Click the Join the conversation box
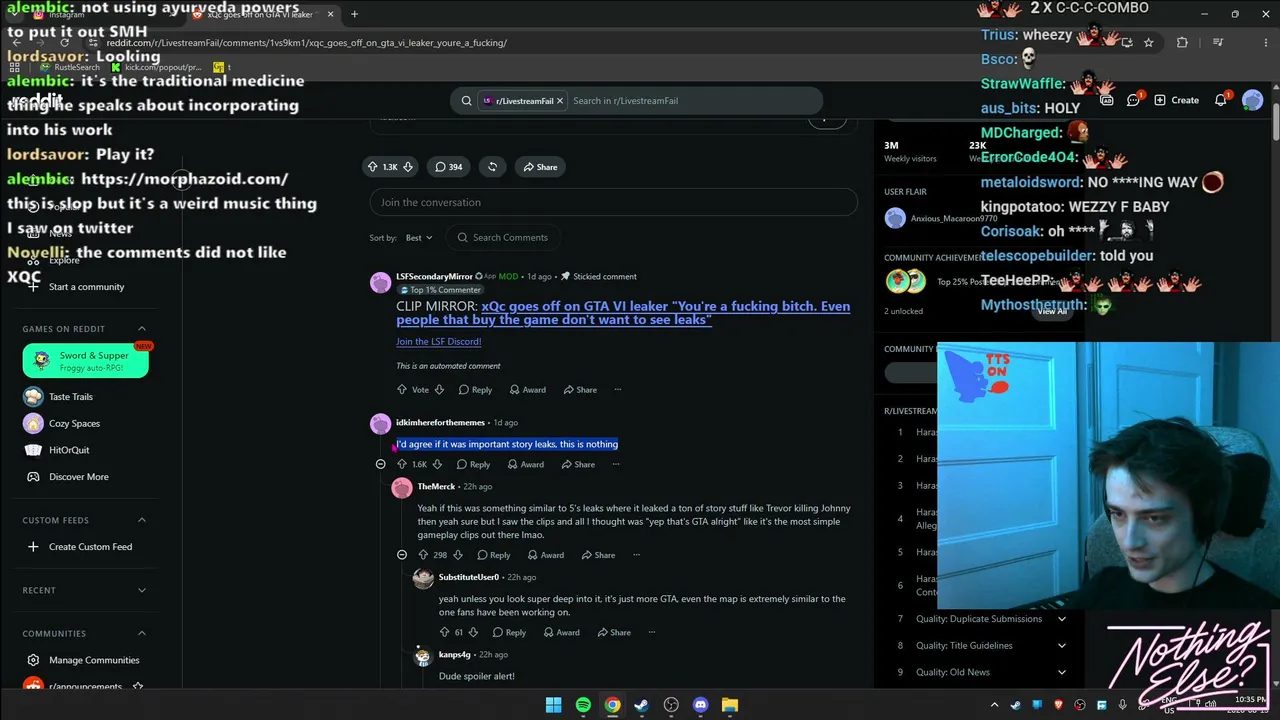 point(613,202)
